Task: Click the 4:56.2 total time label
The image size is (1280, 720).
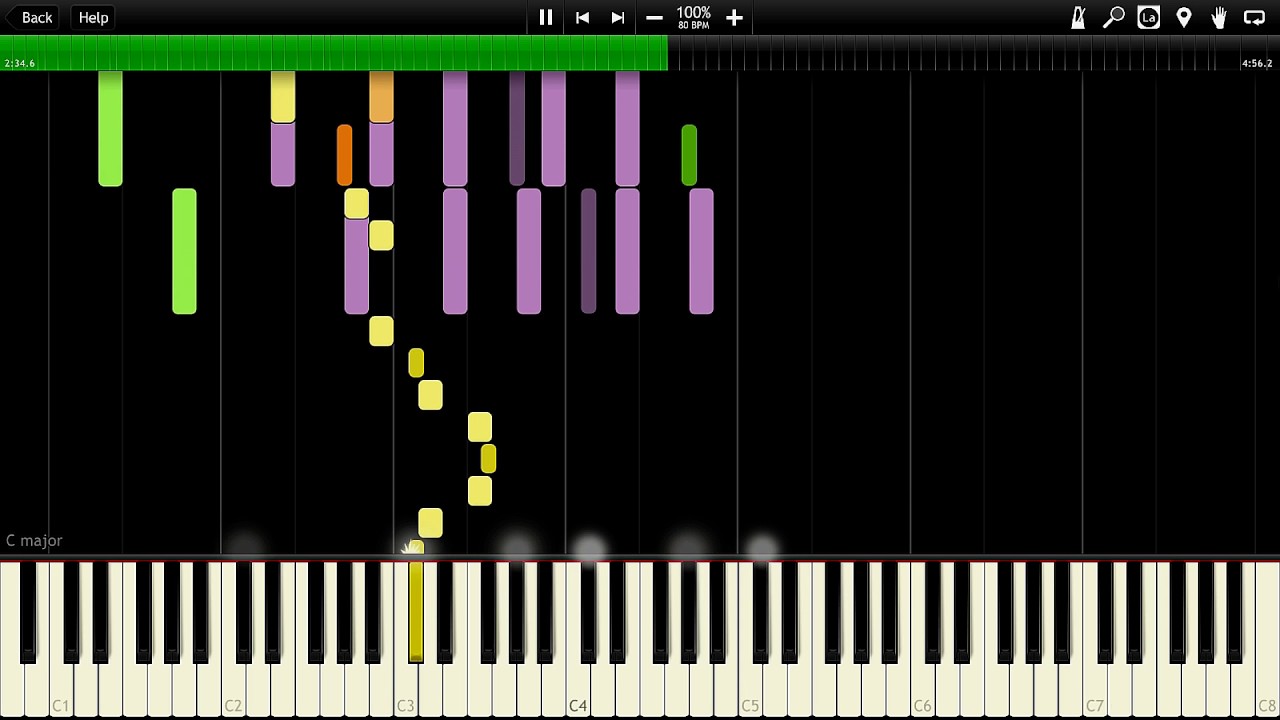Action: (1257, 63)
